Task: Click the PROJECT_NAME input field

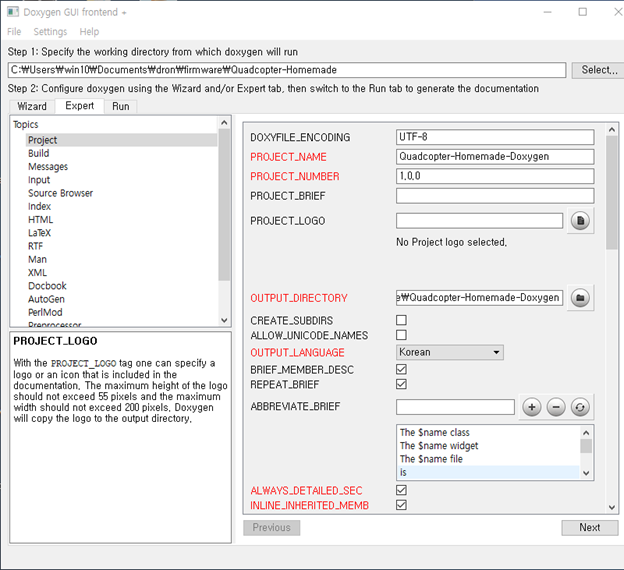Action: (495, 156)
